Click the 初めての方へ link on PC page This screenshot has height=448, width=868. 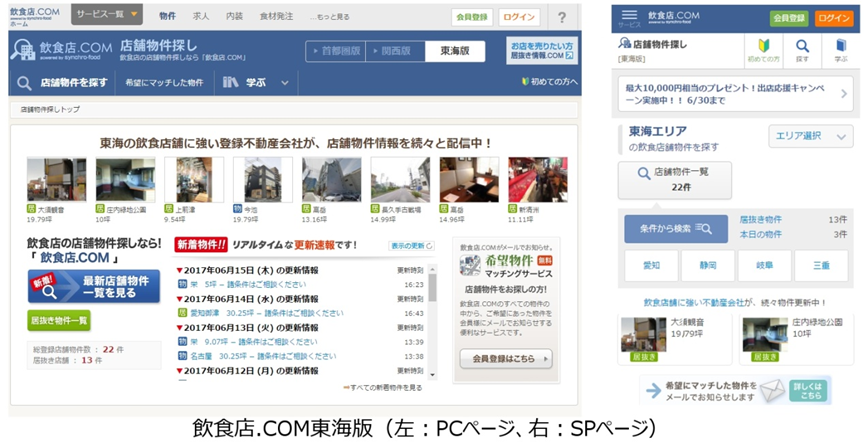click(550, 82)
